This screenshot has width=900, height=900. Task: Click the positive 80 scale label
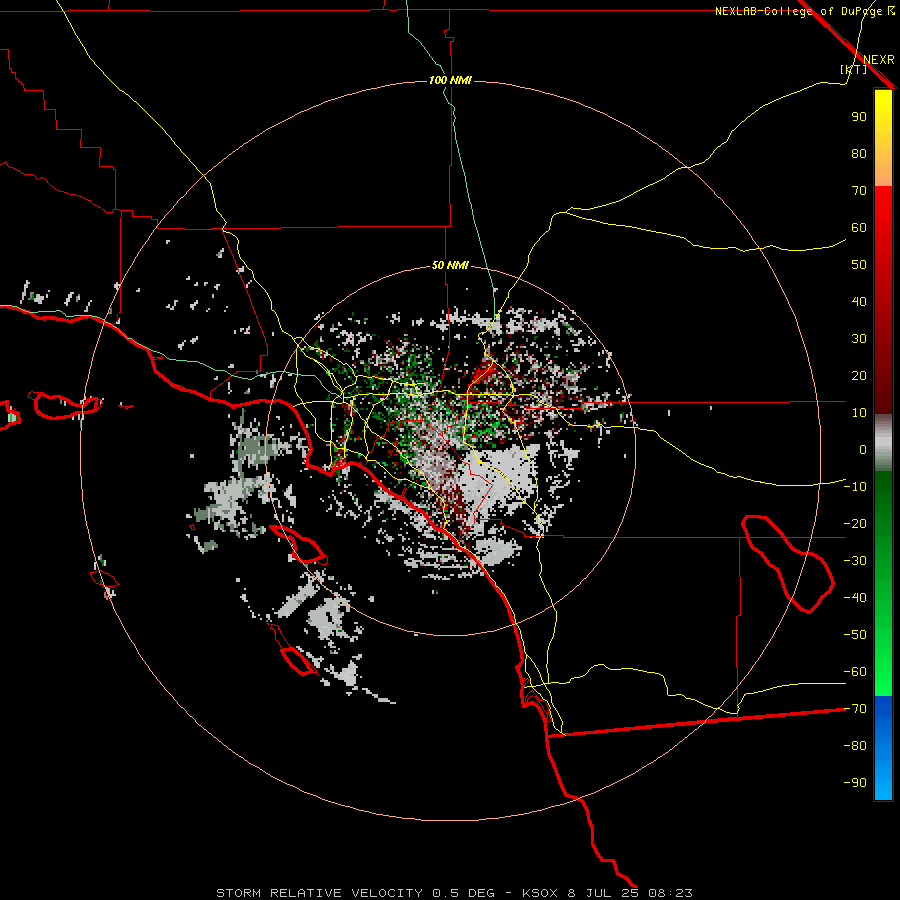click(x=859, y=154)
